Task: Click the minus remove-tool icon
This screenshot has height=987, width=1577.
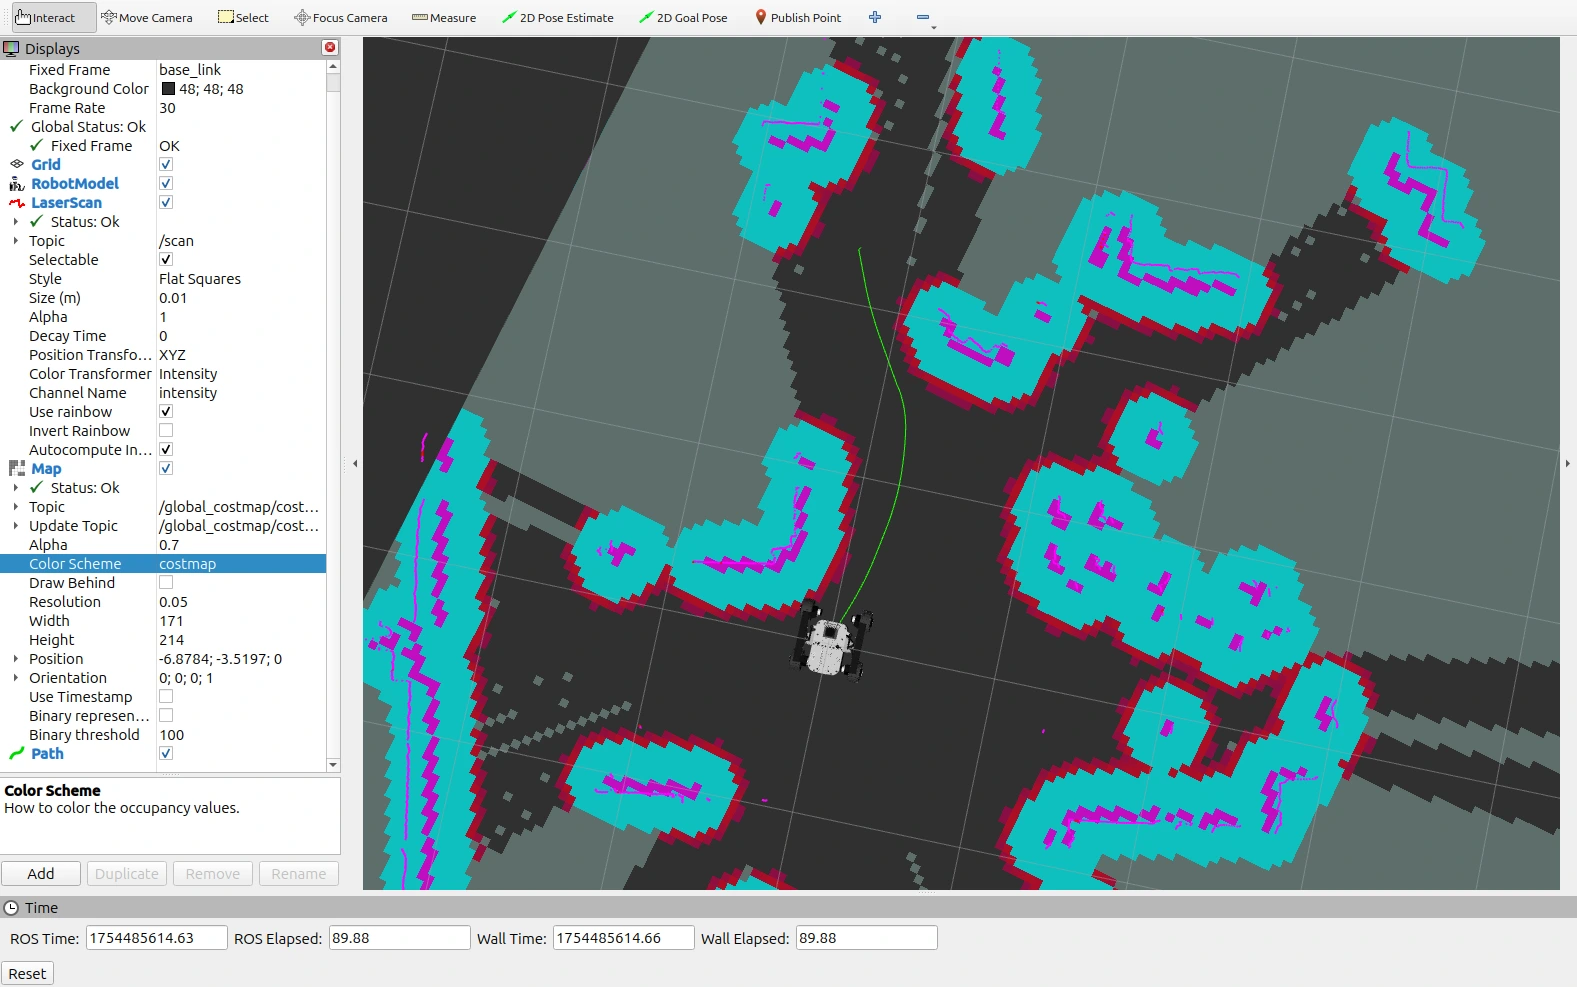Action: pos(923,18)
